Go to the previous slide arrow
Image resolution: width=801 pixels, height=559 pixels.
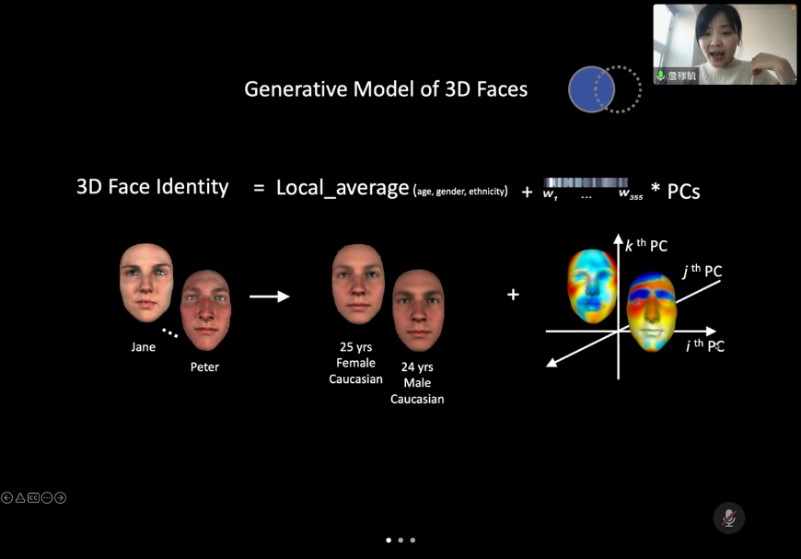[x=7, y=498]
